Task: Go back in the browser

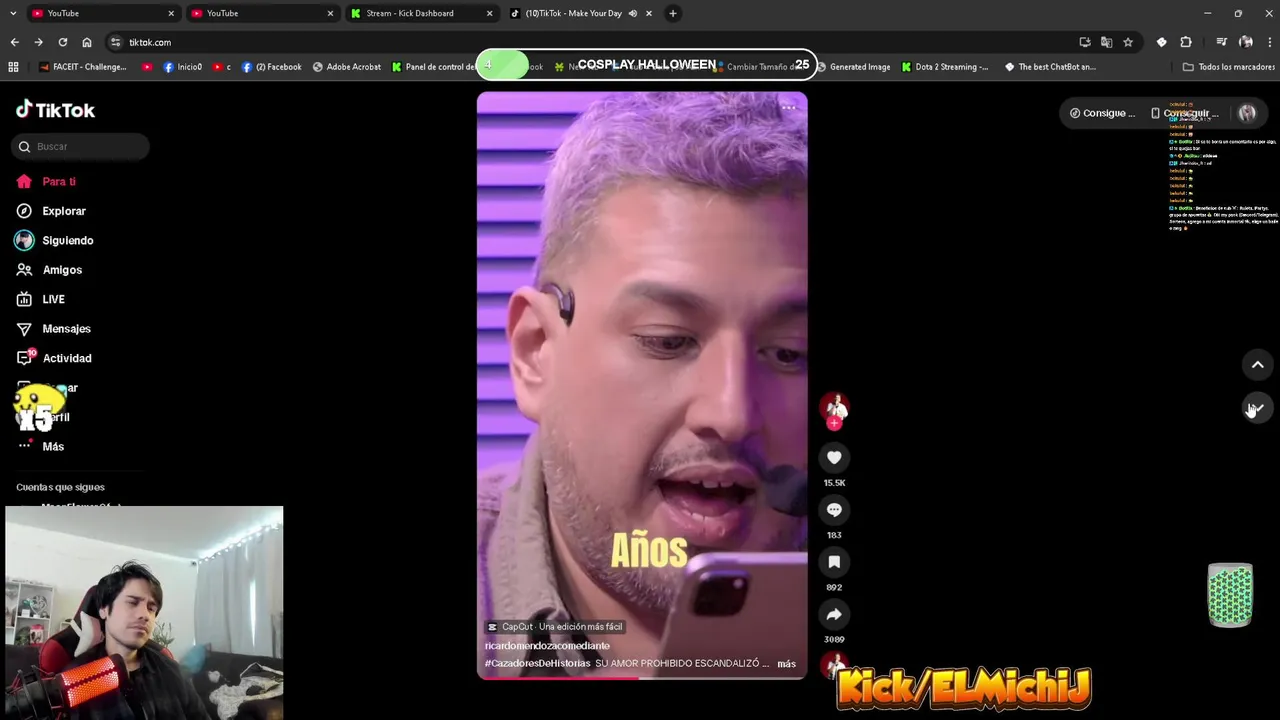Action: [14, 42]
